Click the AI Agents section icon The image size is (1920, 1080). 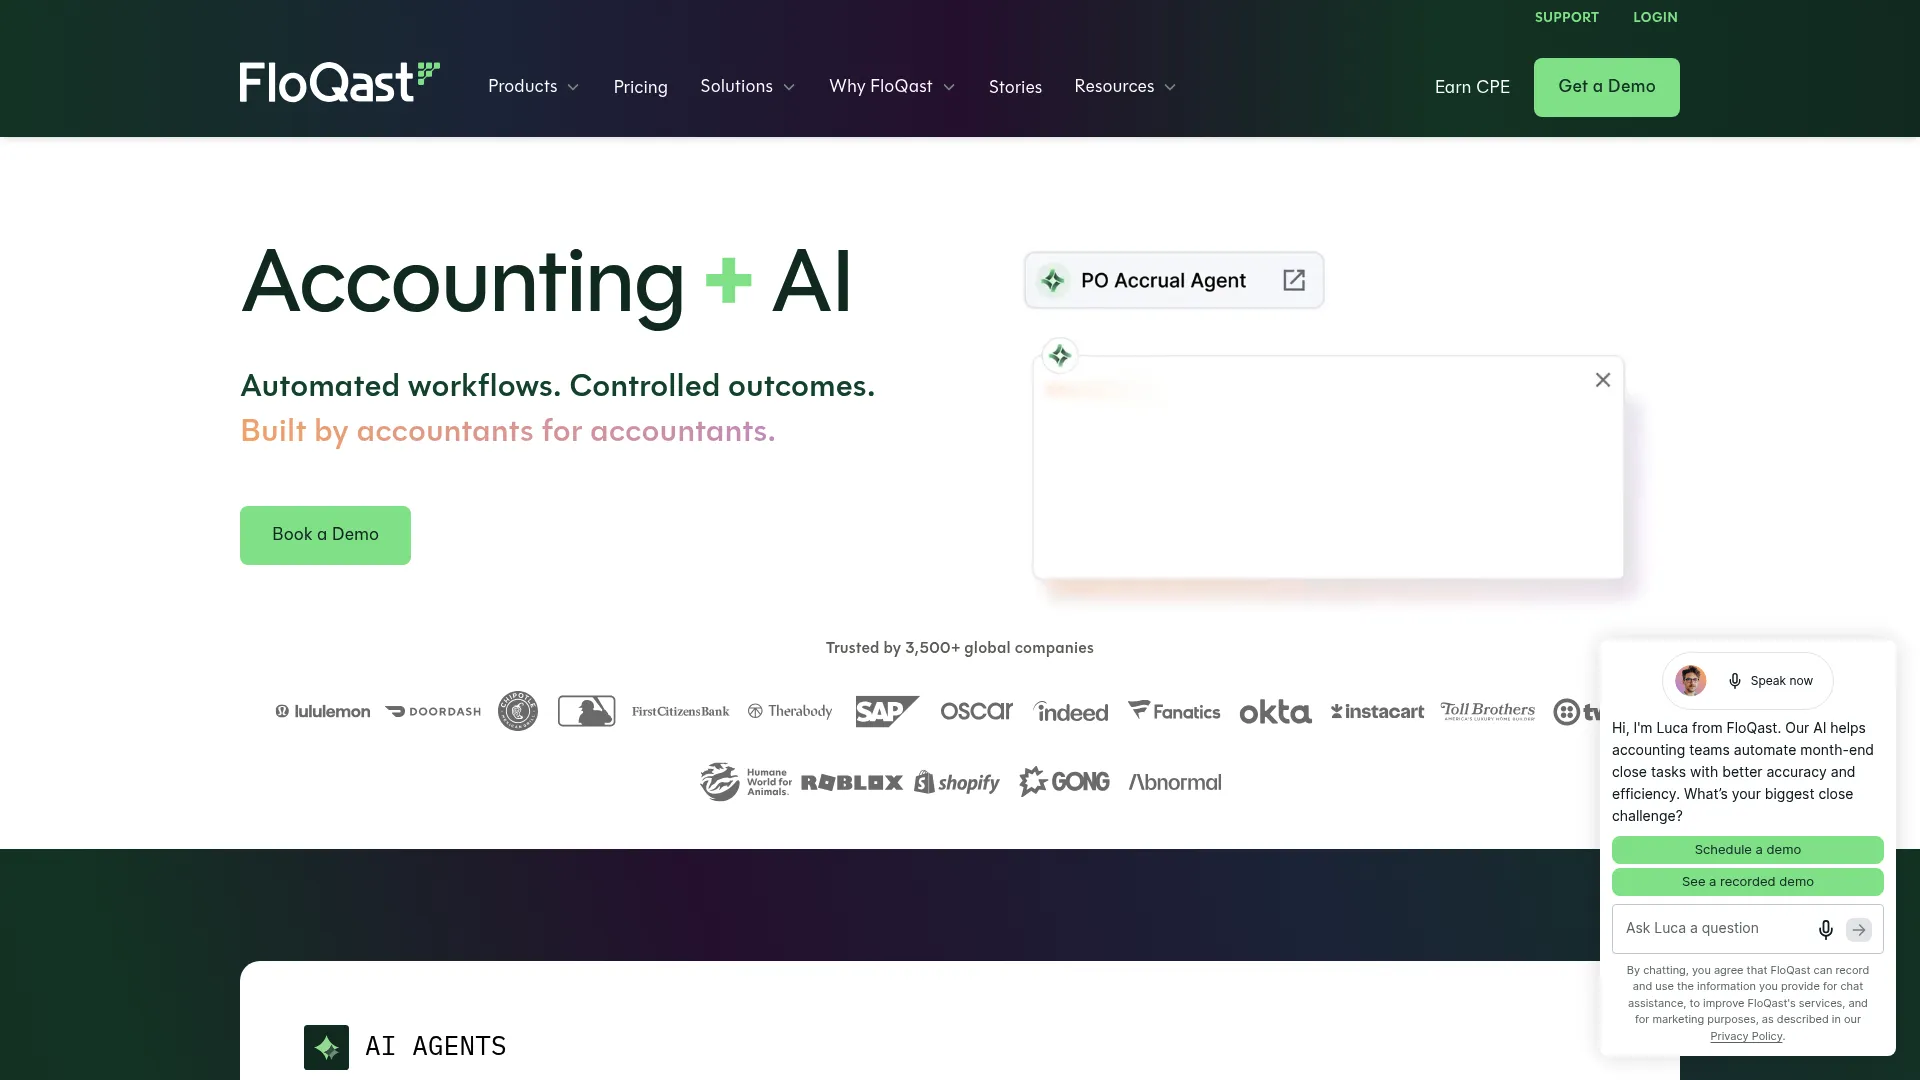coord(326,1047)
